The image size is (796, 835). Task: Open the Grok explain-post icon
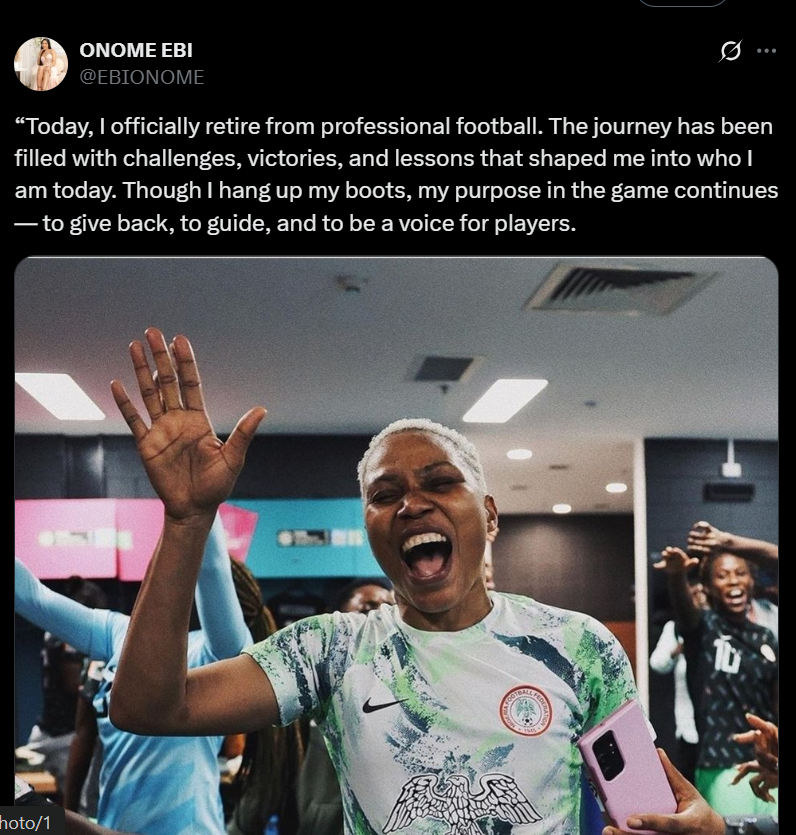[x=730, y=51]
